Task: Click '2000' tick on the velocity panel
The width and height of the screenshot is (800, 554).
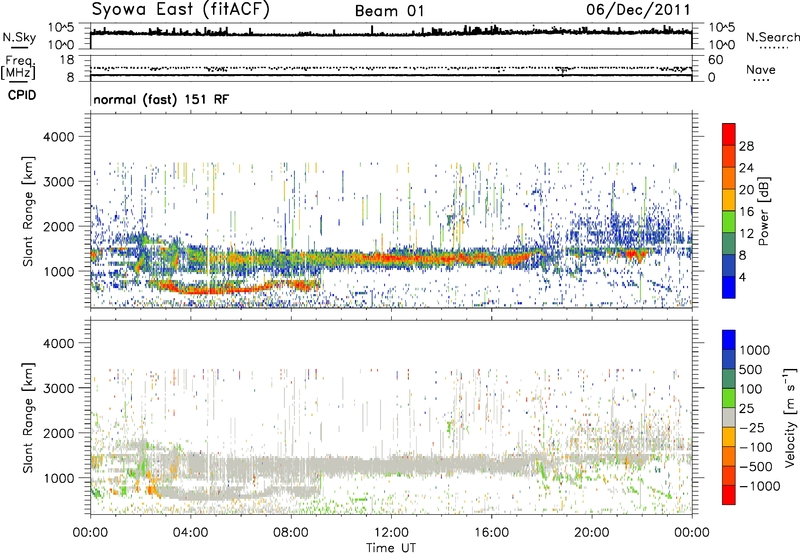Action: 58,433
